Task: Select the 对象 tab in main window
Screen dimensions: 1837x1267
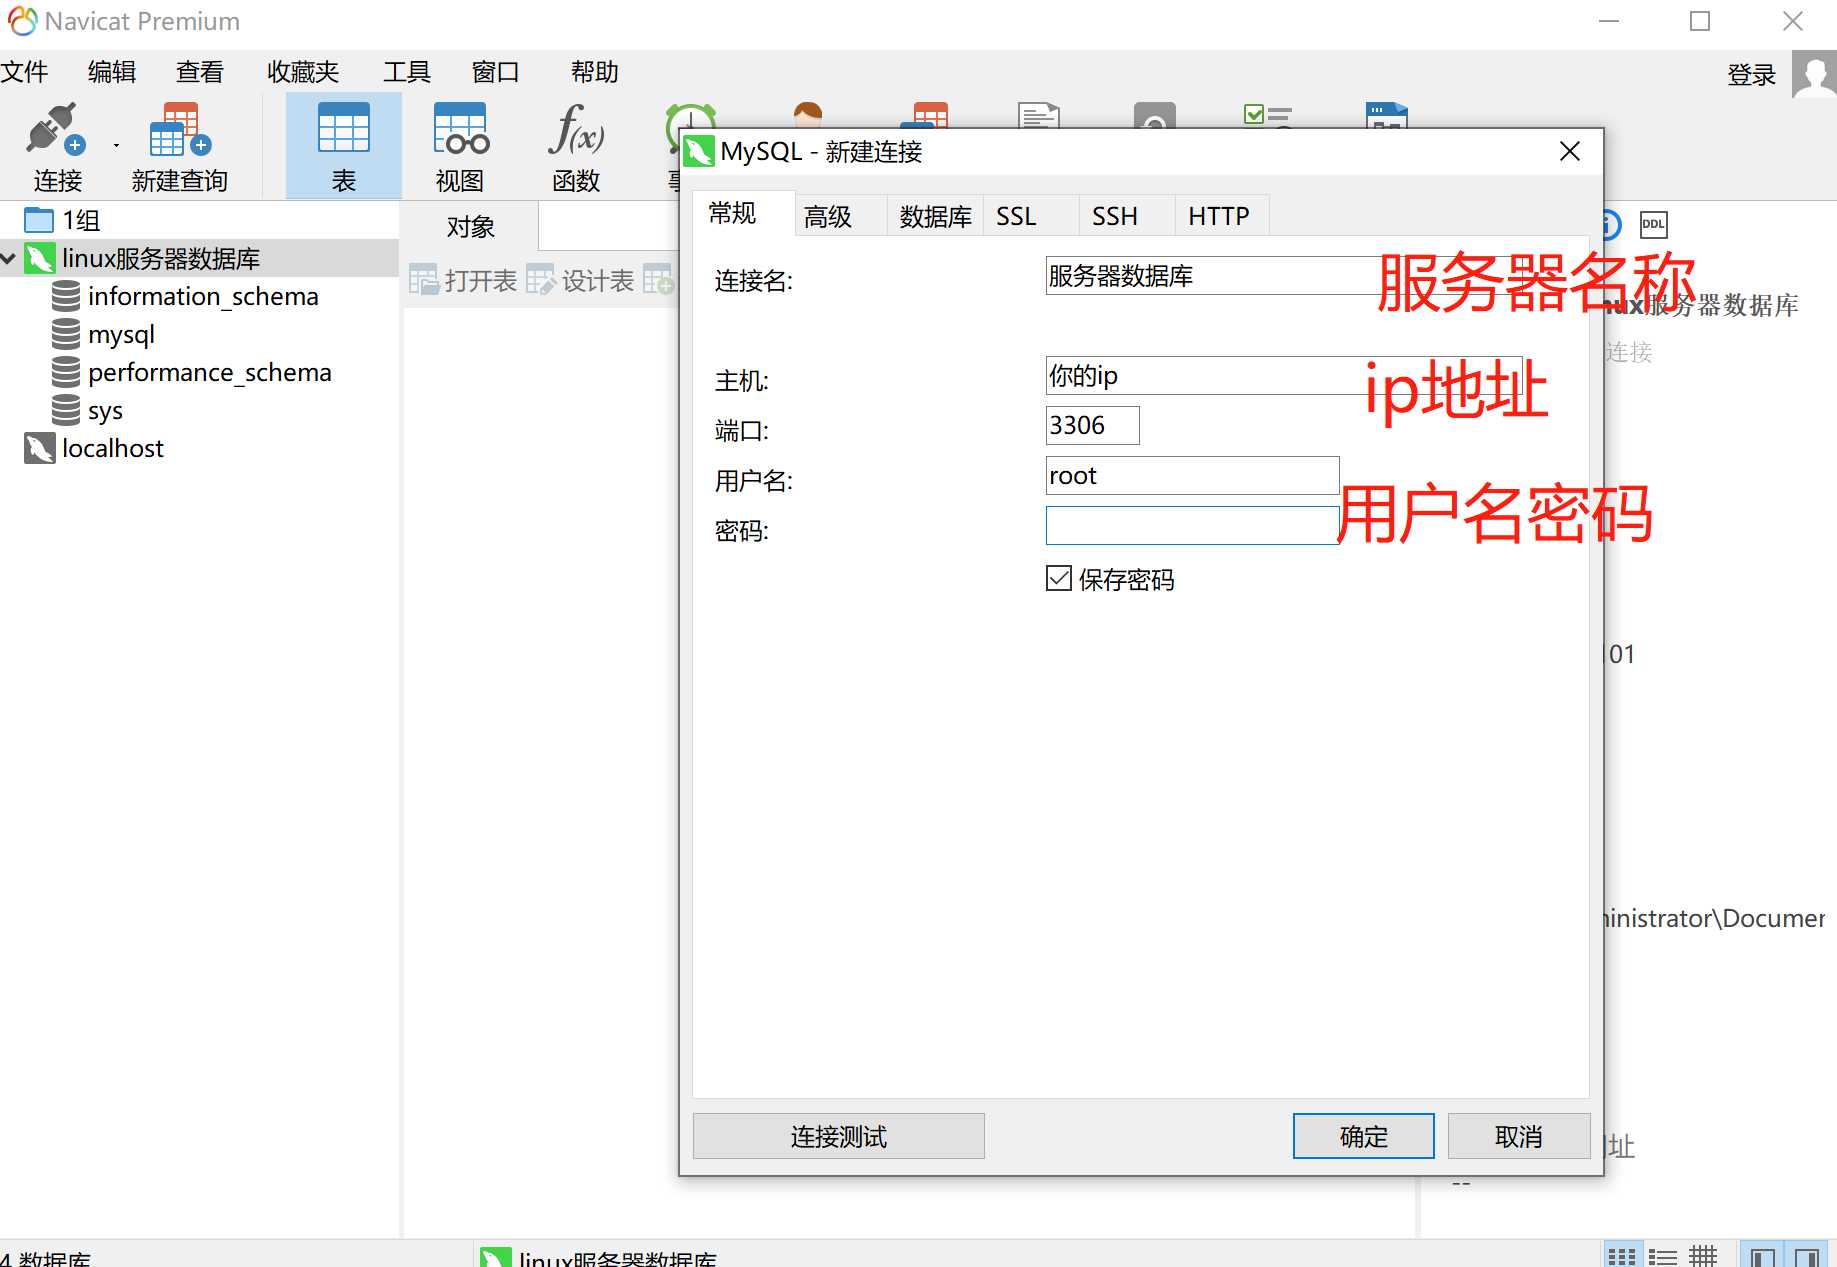Action: (470, 226)
